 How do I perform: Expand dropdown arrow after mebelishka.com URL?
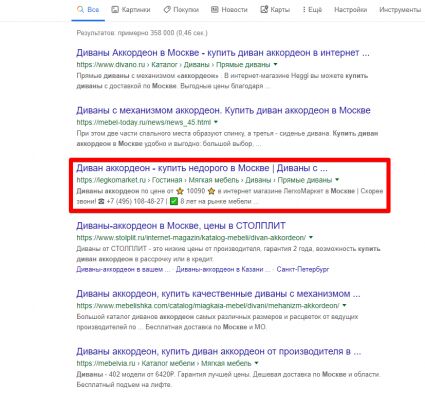click(344, 305)
